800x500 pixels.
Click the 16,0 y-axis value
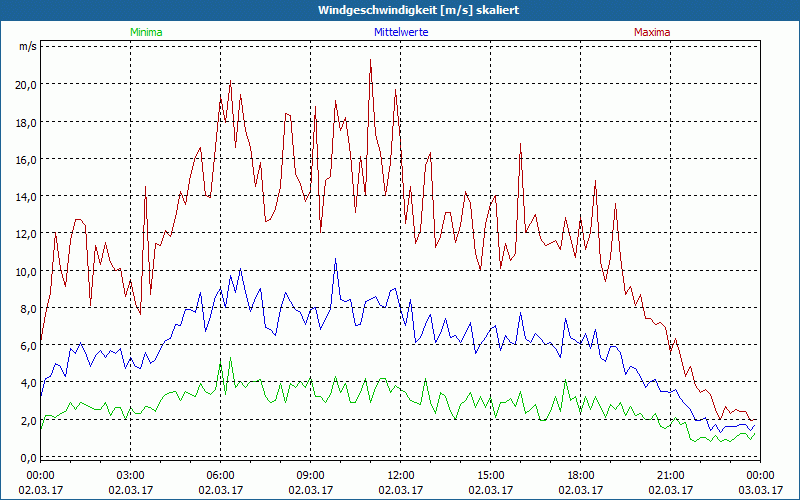tap(26, 160)
